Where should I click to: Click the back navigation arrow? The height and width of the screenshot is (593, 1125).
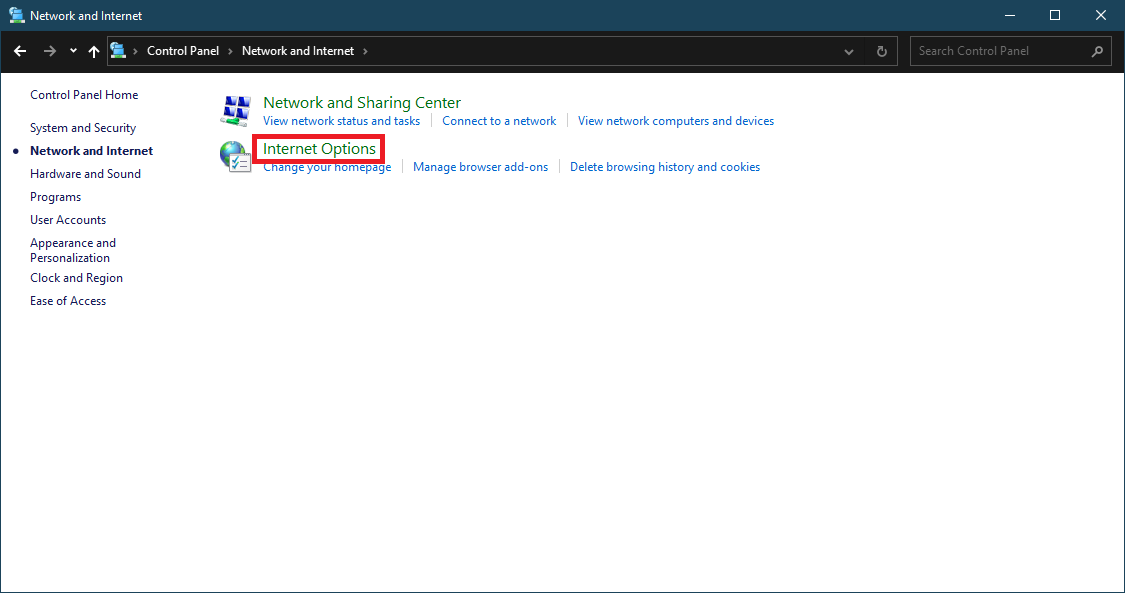20,50
